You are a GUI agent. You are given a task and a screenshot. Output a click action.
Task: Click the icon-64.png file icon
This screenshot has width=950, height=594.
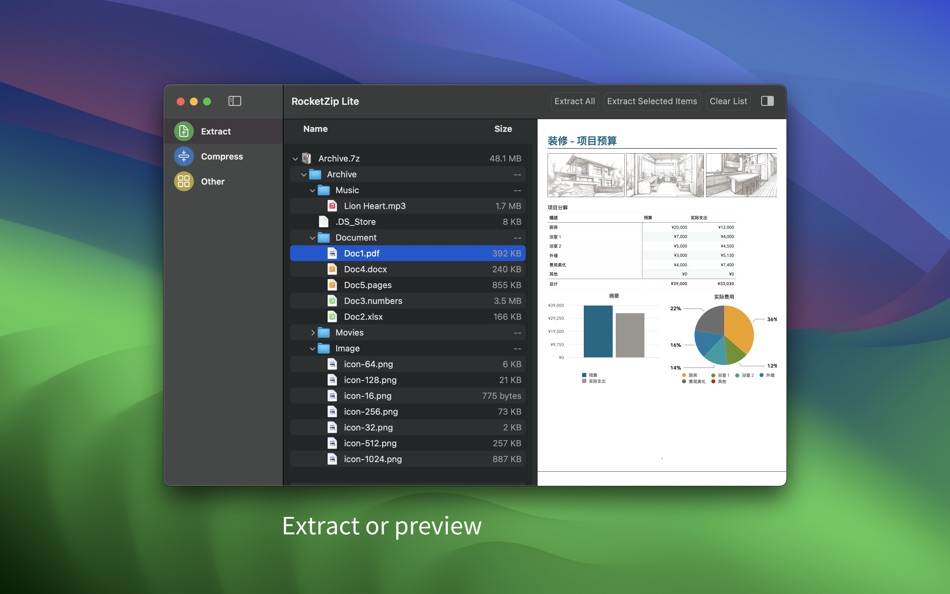pos(332,364)
